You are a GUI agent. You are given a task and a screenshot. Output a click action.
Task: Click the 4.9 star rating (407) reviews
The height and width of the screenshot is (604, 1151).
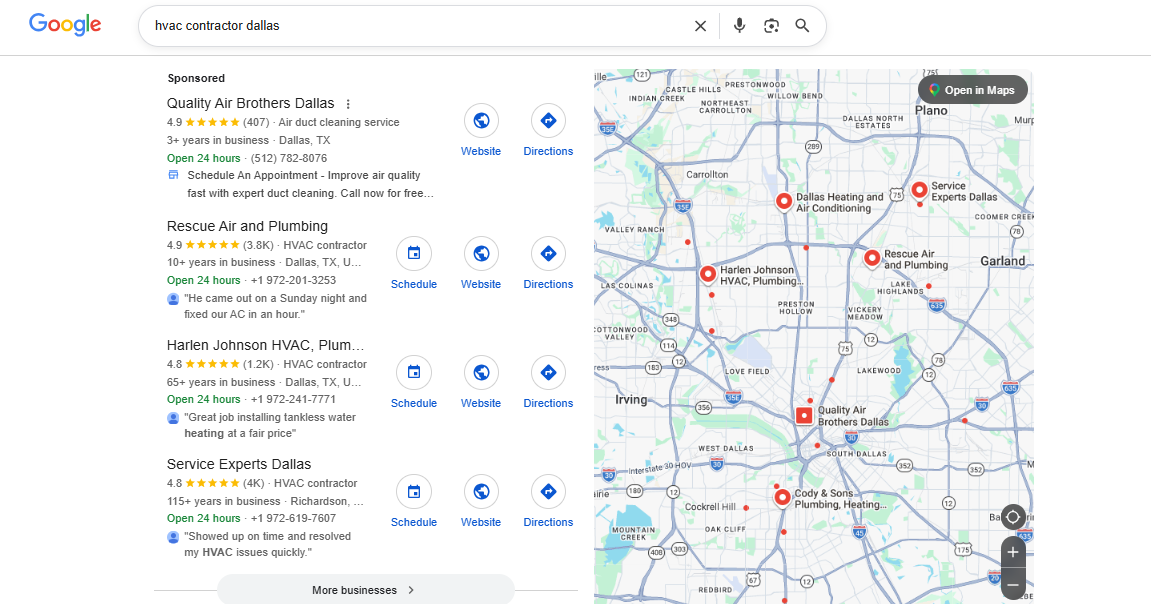218,123
